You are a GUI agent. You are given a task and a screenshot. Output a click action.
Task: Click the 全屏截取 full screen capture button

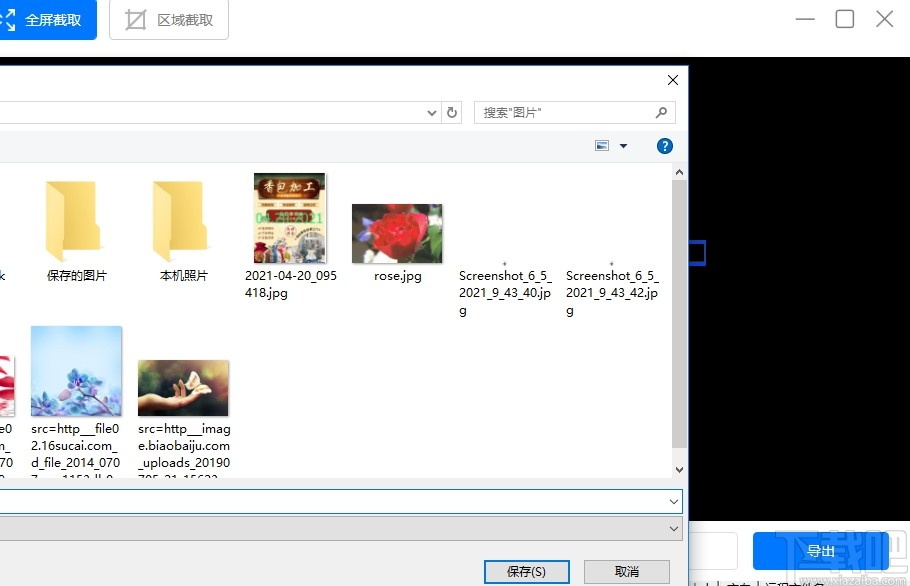(x=48, y=20)
